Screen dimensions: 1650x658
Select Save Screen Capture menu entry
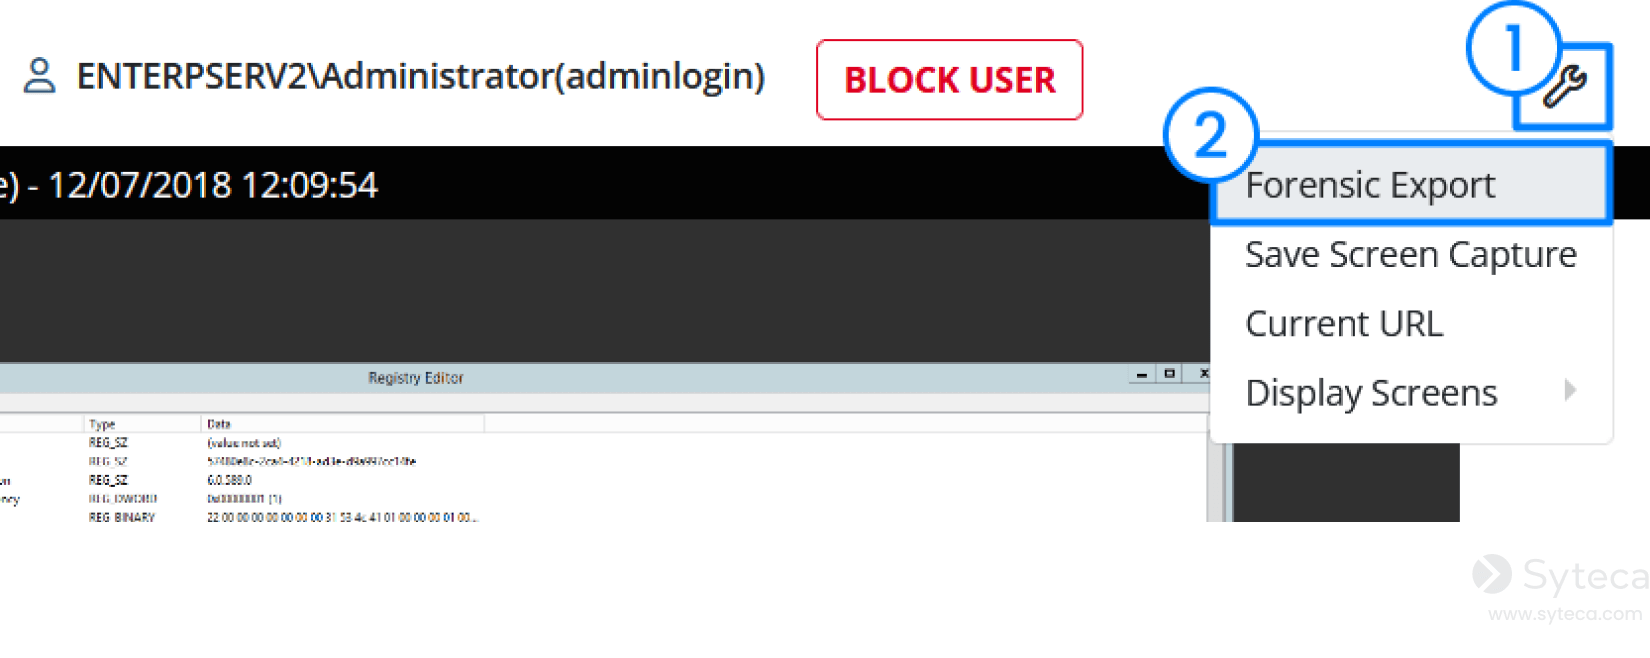tap(1410, 255)
